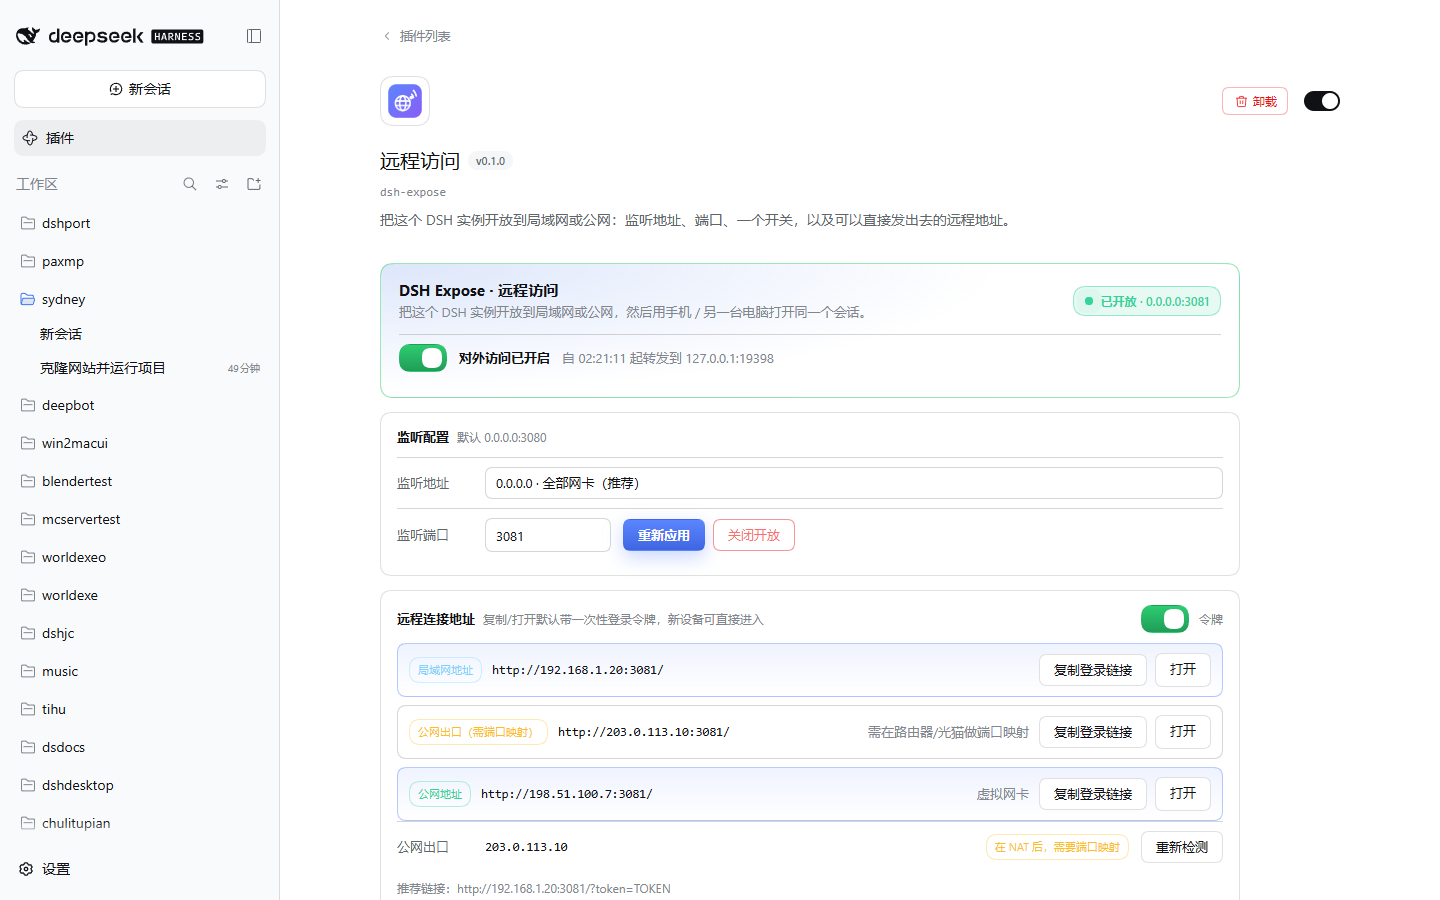Open paxmp folder icon
Viewport: 1440px width, 900px height.
click(28, 261)
